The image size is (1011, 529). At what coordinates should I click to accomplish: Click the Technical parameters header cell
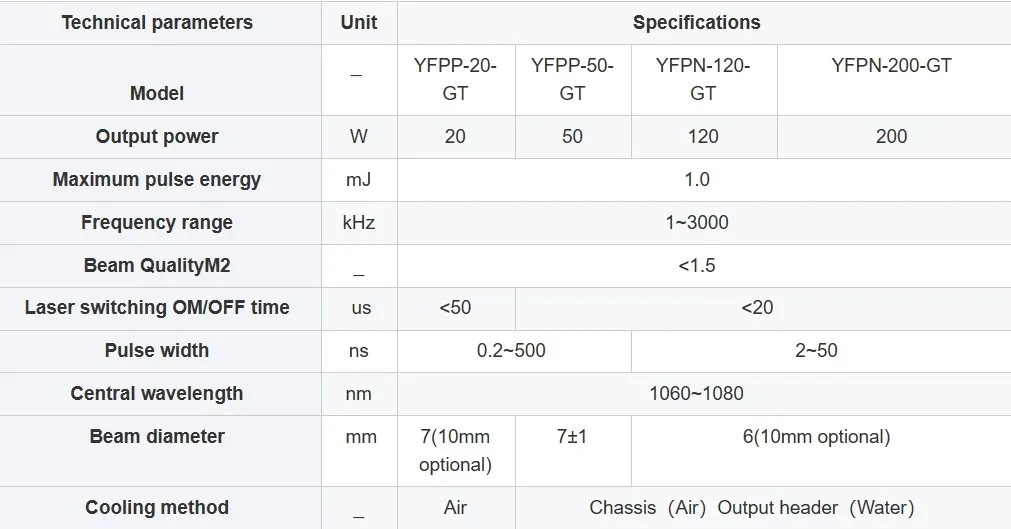coord(157,23)
